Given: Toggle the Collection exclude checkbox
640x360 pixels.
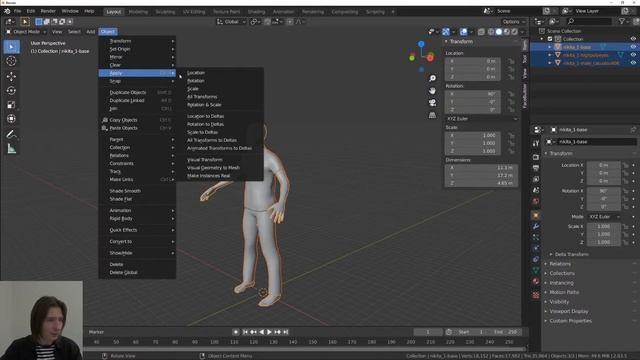Looking at the screenshot, I should point(550,39).
